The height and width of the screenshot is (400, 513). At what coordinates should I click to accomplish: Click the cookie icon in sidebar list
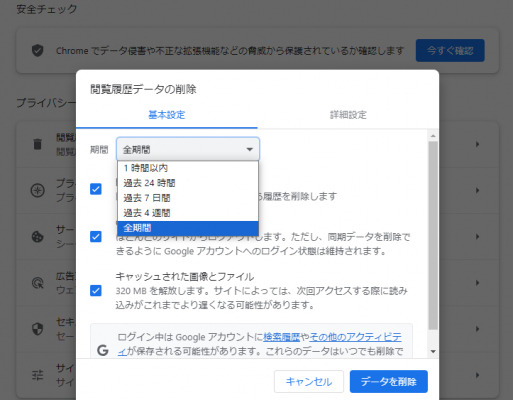point(37,237)
